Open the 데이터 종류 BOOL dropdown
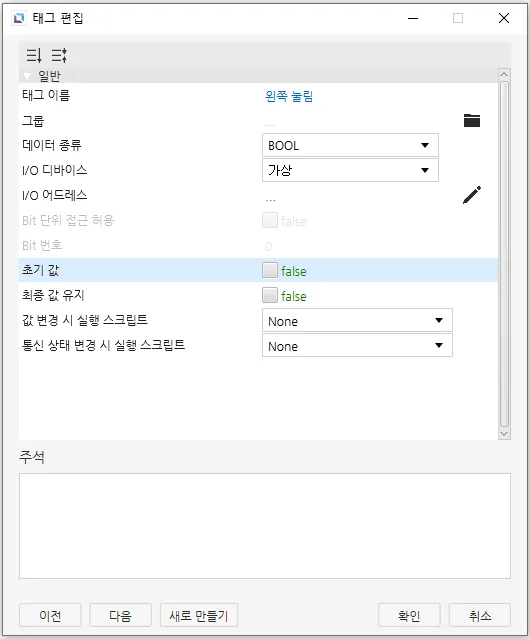 click(x=350, y=145)
